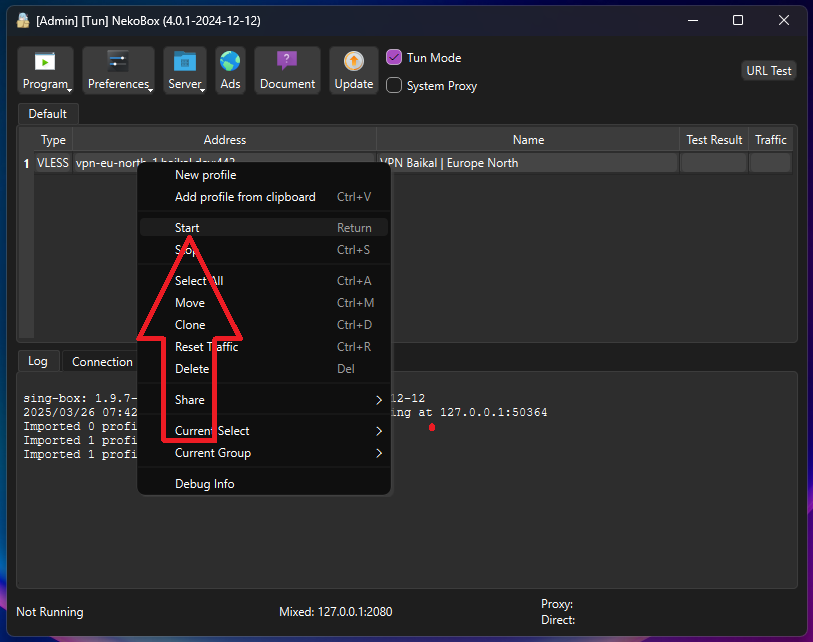The image size is (813, 642).
Task: Choose Delete from the context menu
Action: [x=264, y=369]
